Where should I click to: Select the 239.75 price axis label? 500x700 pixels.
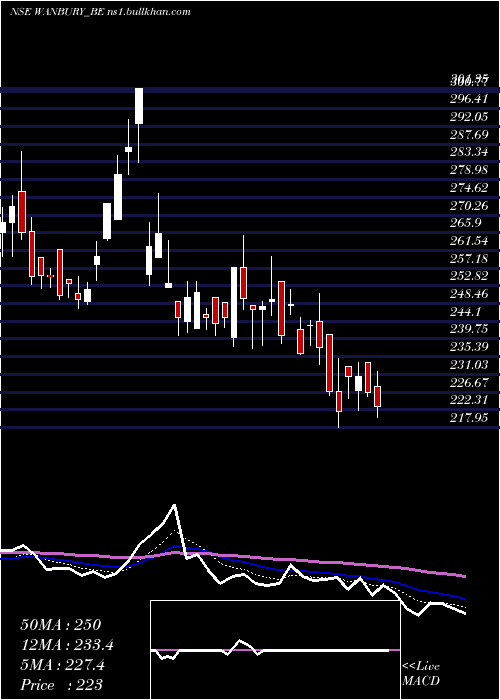pyautogui.click(x=468, y=329)
